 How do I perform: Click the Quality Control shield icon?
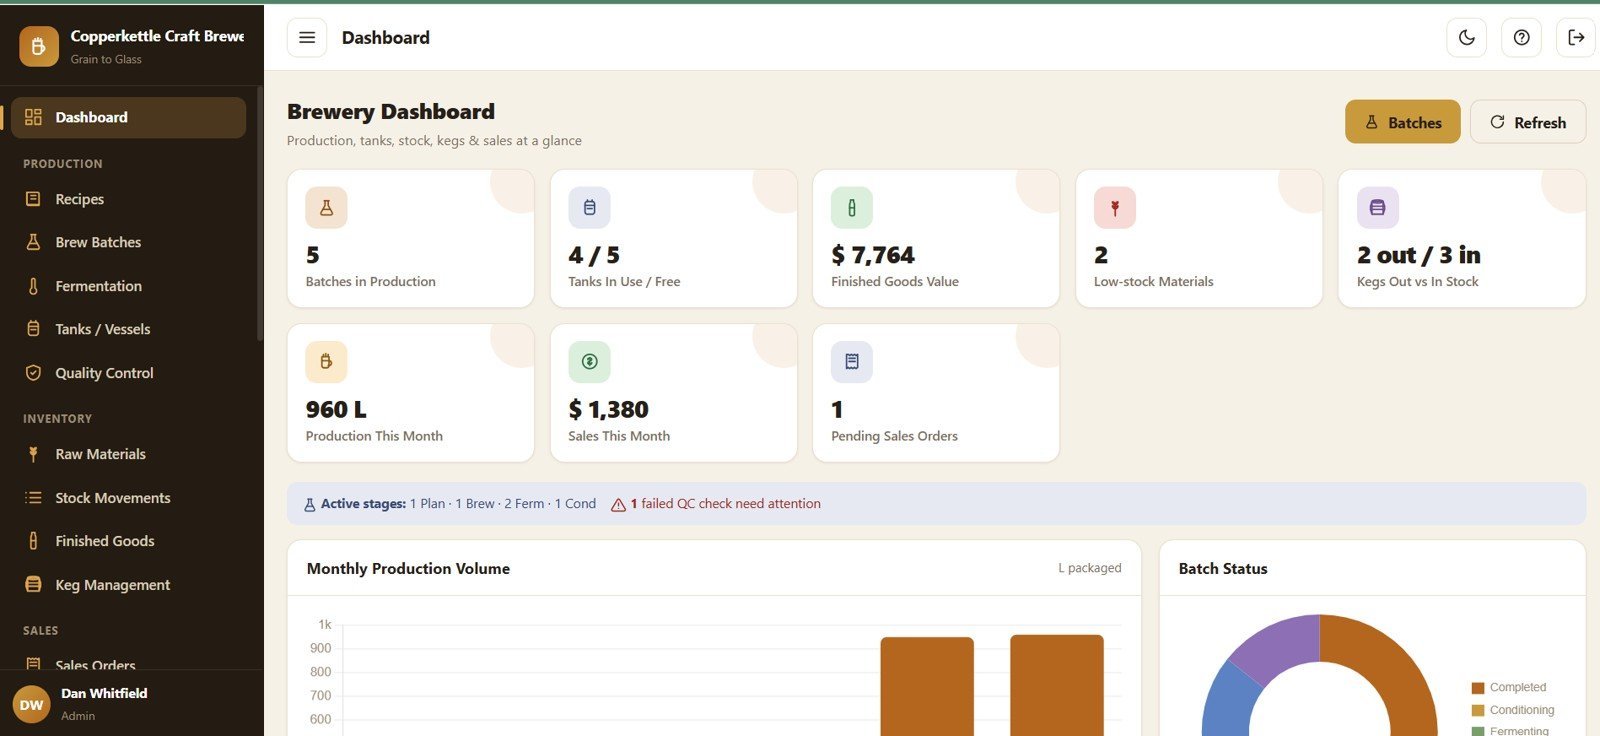(x=33, y=373)
